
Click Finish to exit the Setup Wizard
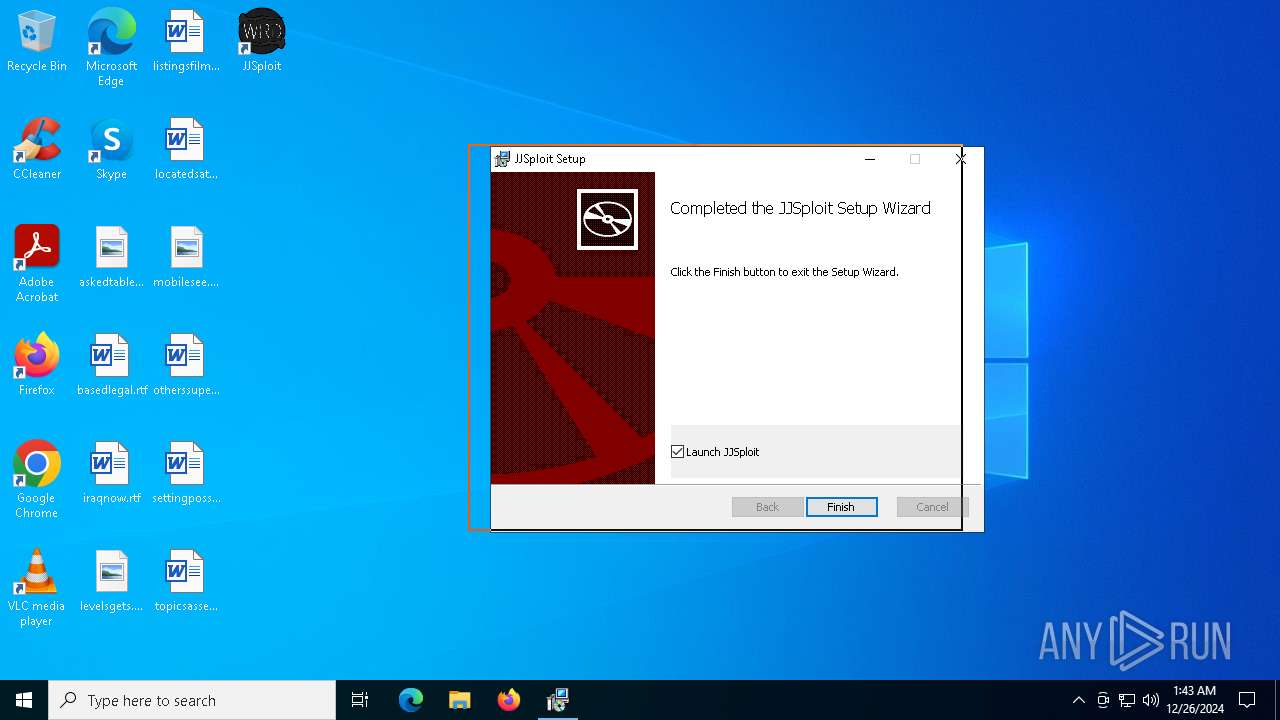pyautogui.click(x=841, y=507)
